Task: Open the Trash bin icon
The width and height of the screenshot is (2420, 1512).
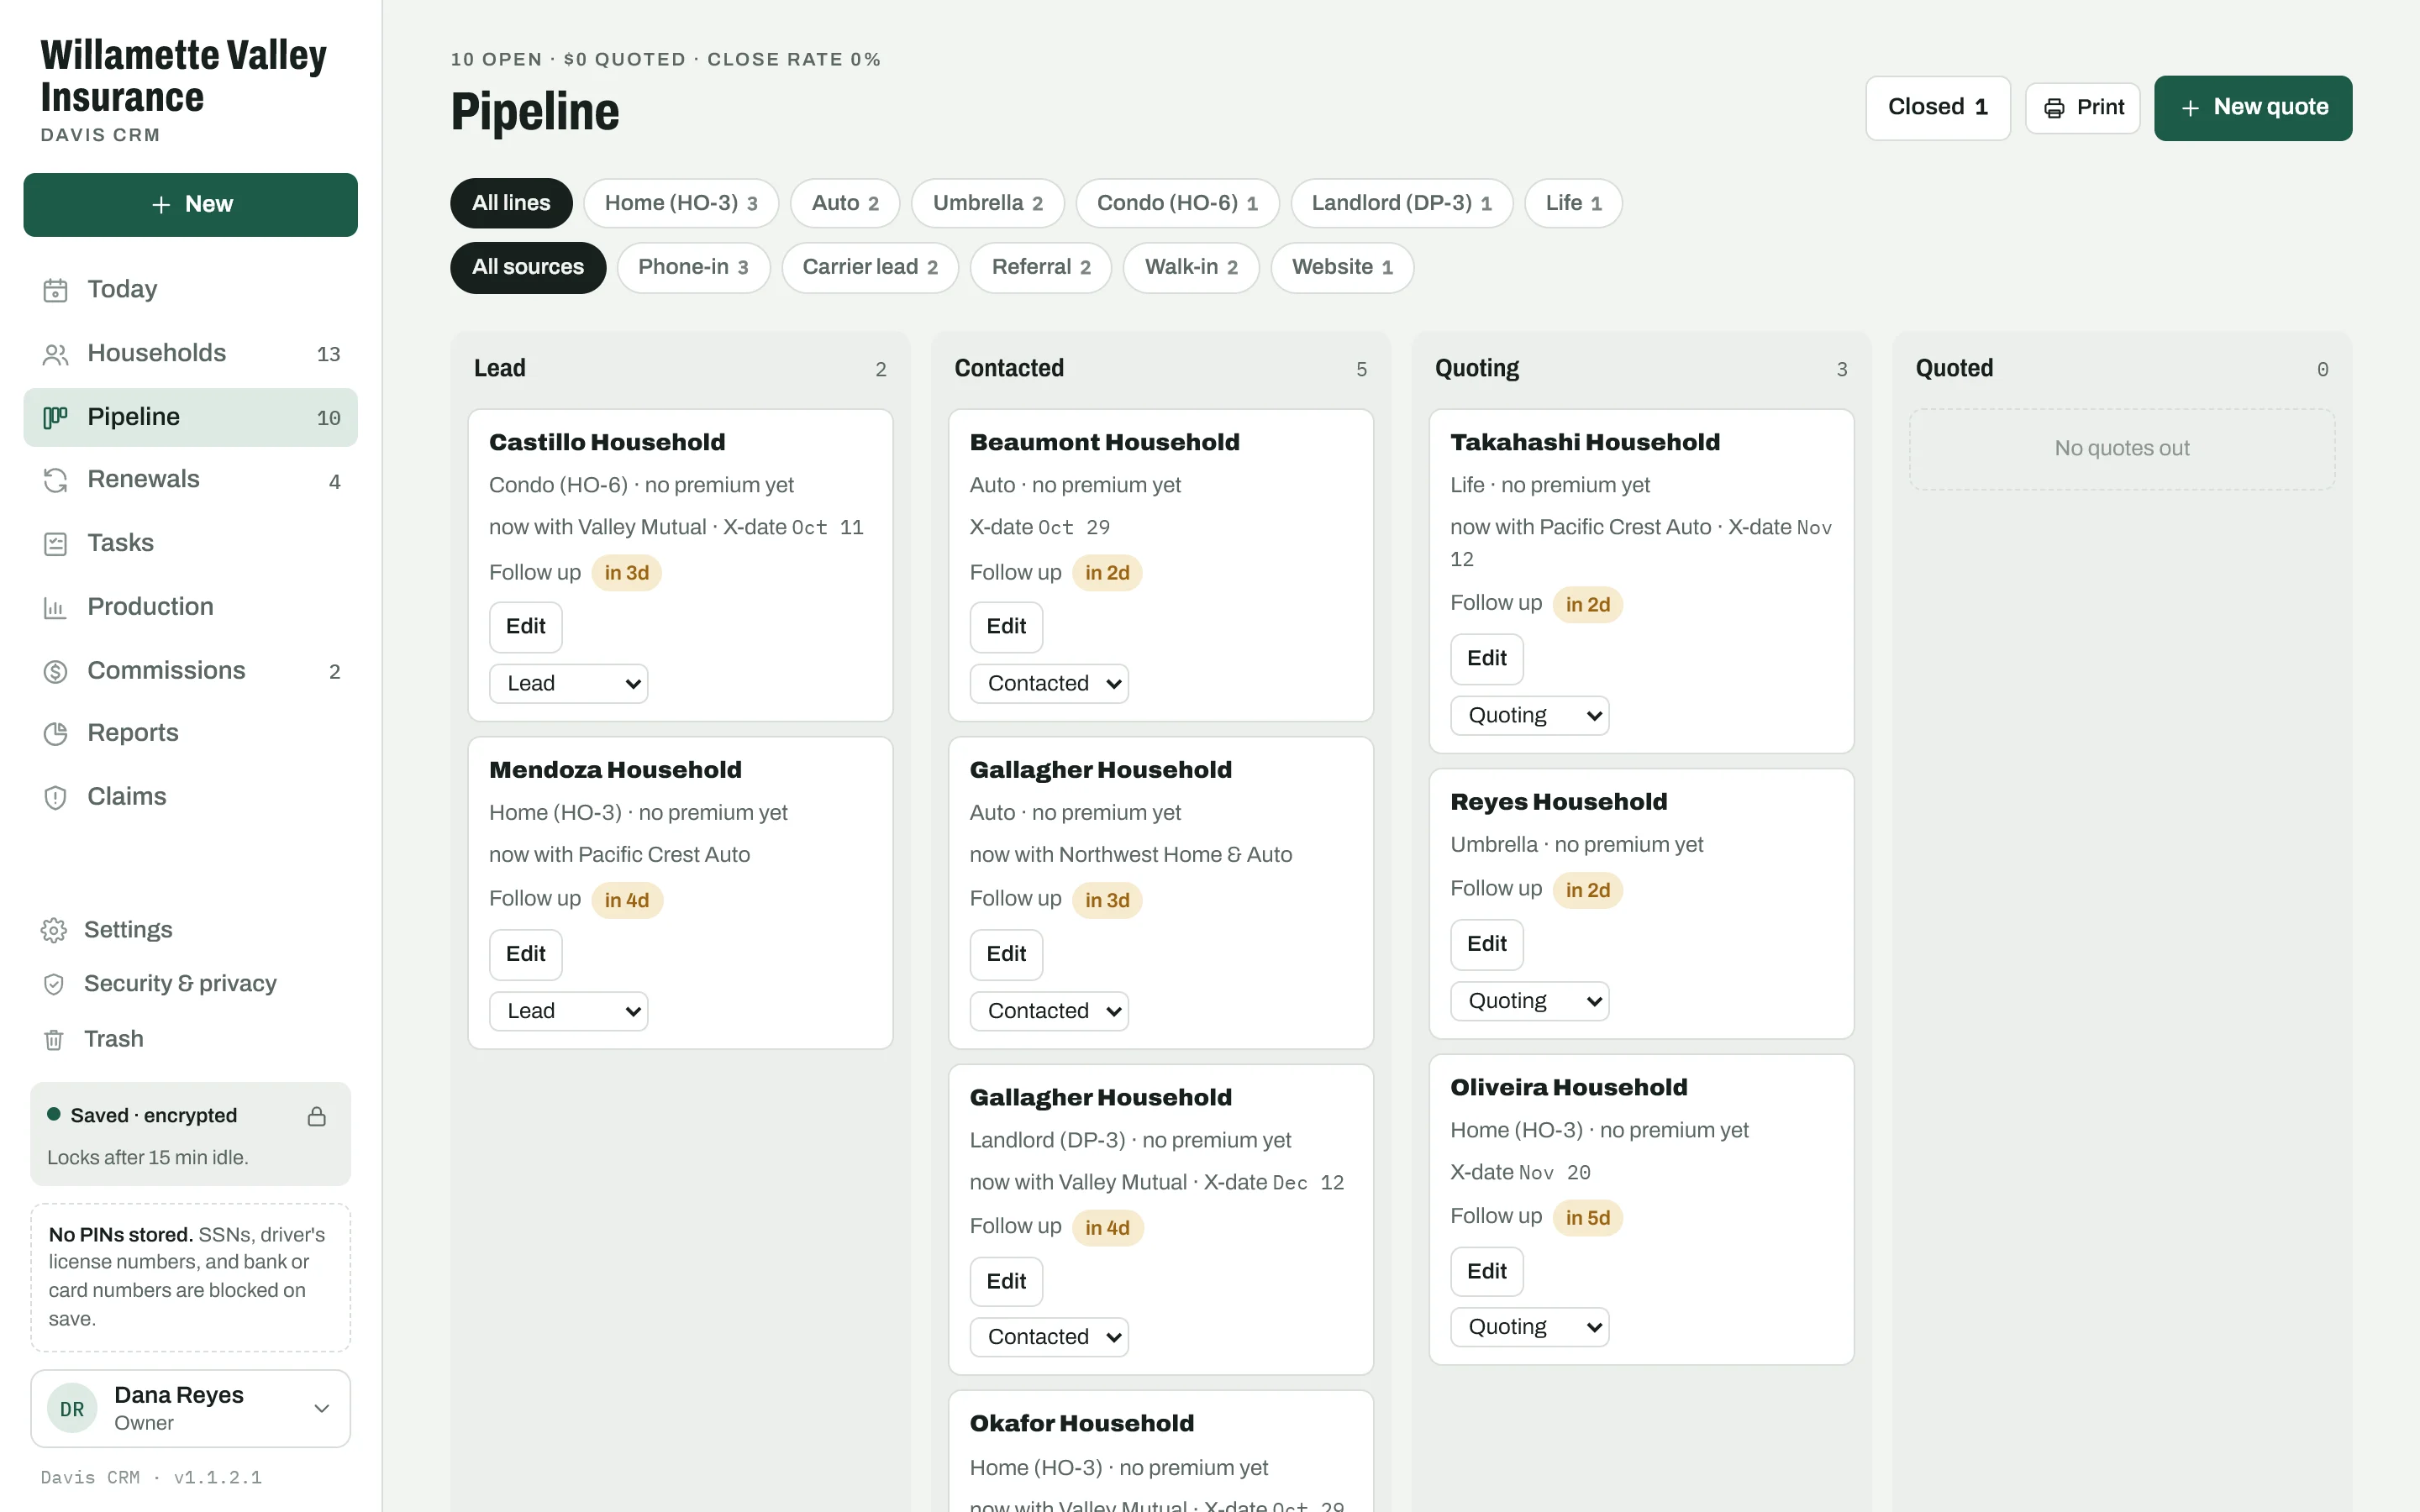Action: [54, 1040]
